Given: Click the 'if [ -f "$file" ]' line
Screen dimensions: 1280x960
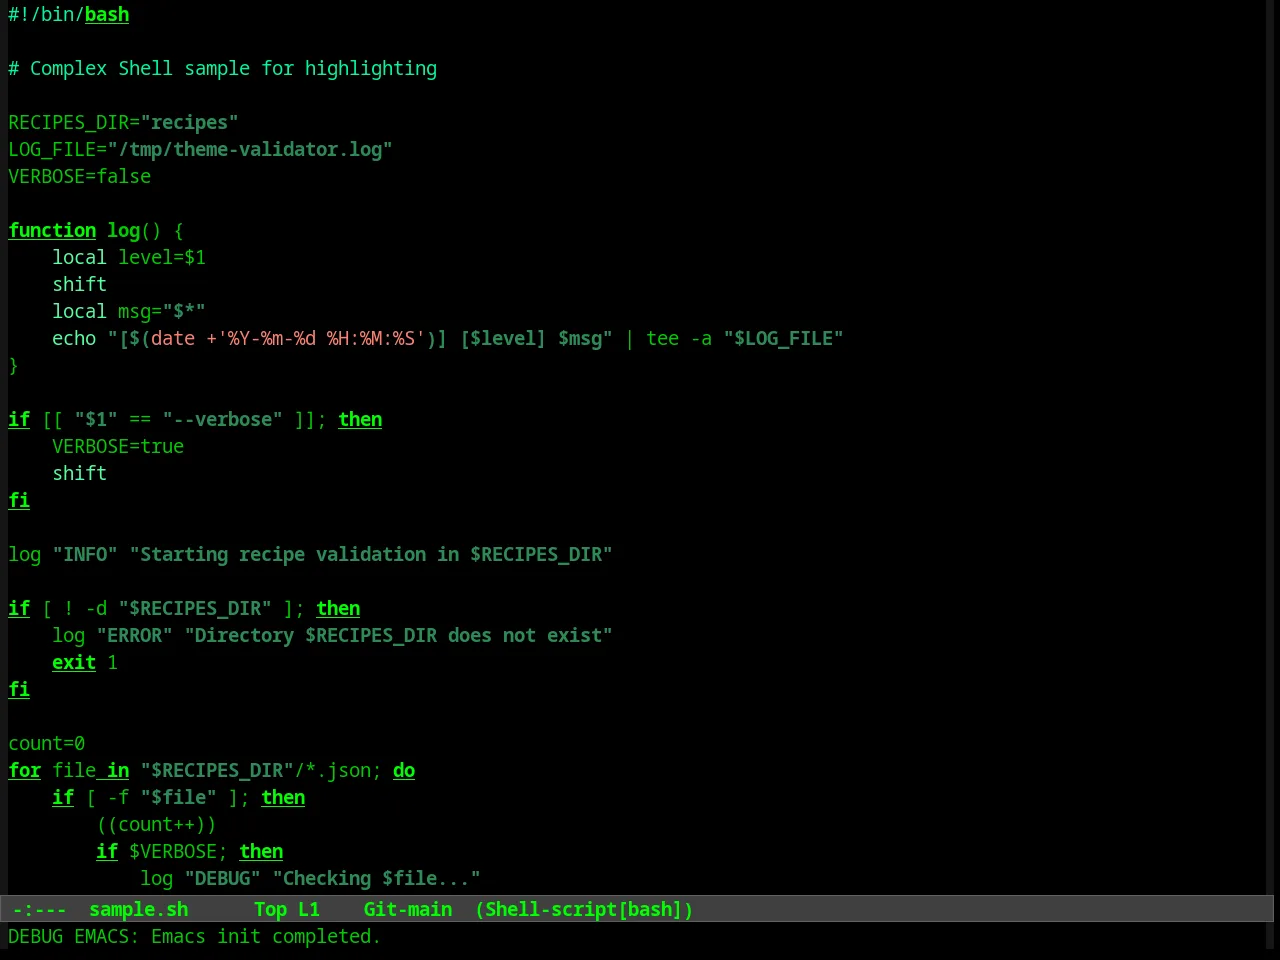Looking at the screenshot, I should (x=179, y=797).
